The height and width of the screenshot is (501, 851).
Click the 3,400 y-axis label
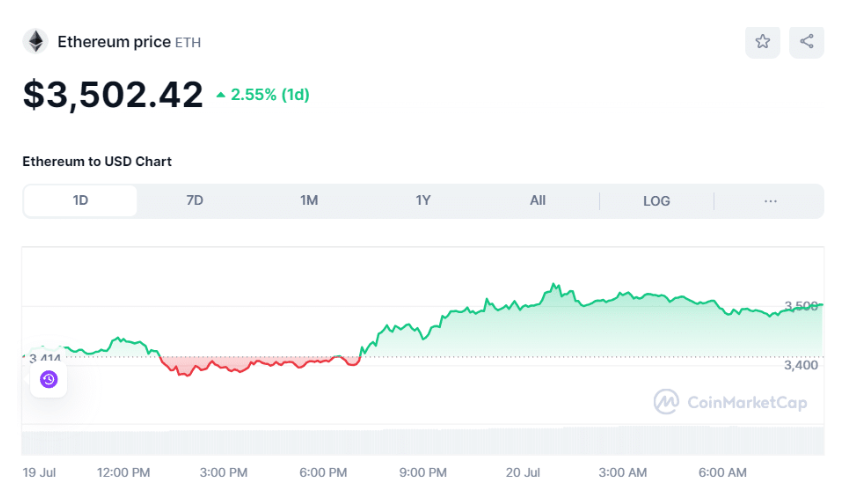pyautogui.click(x=801, y=365)
